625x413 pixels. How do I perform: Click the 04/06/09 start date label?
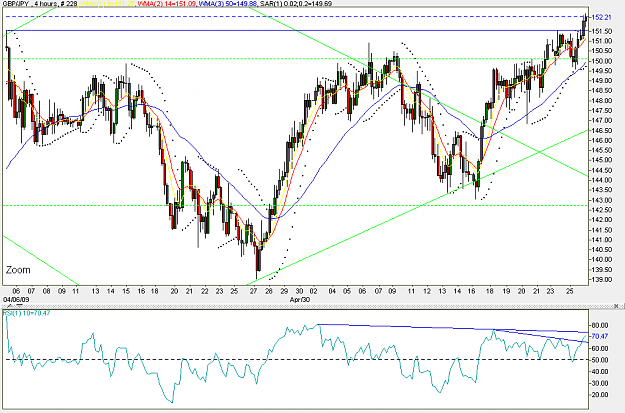[x=16, y=299]
